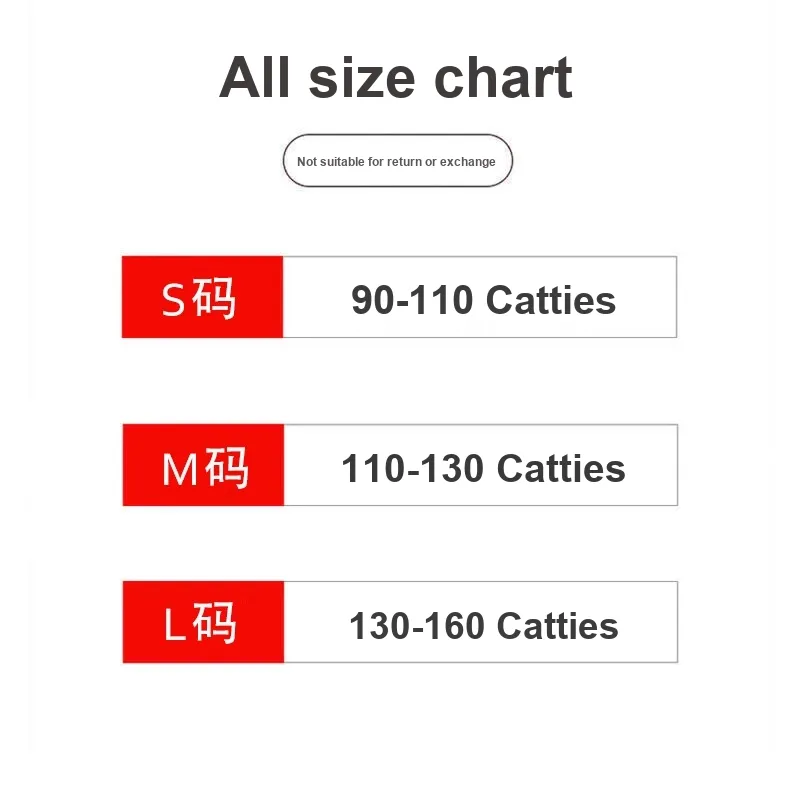Click the word "Catties" in the S row
Image resolution: width=800 pixels, height=800 pixels.
[551, 300]
